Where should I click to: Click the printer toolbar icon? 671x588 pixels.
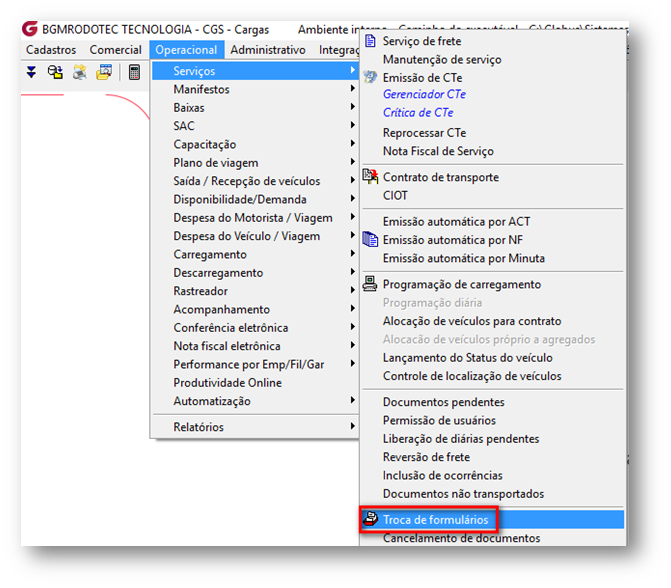[x=80, y=72]
